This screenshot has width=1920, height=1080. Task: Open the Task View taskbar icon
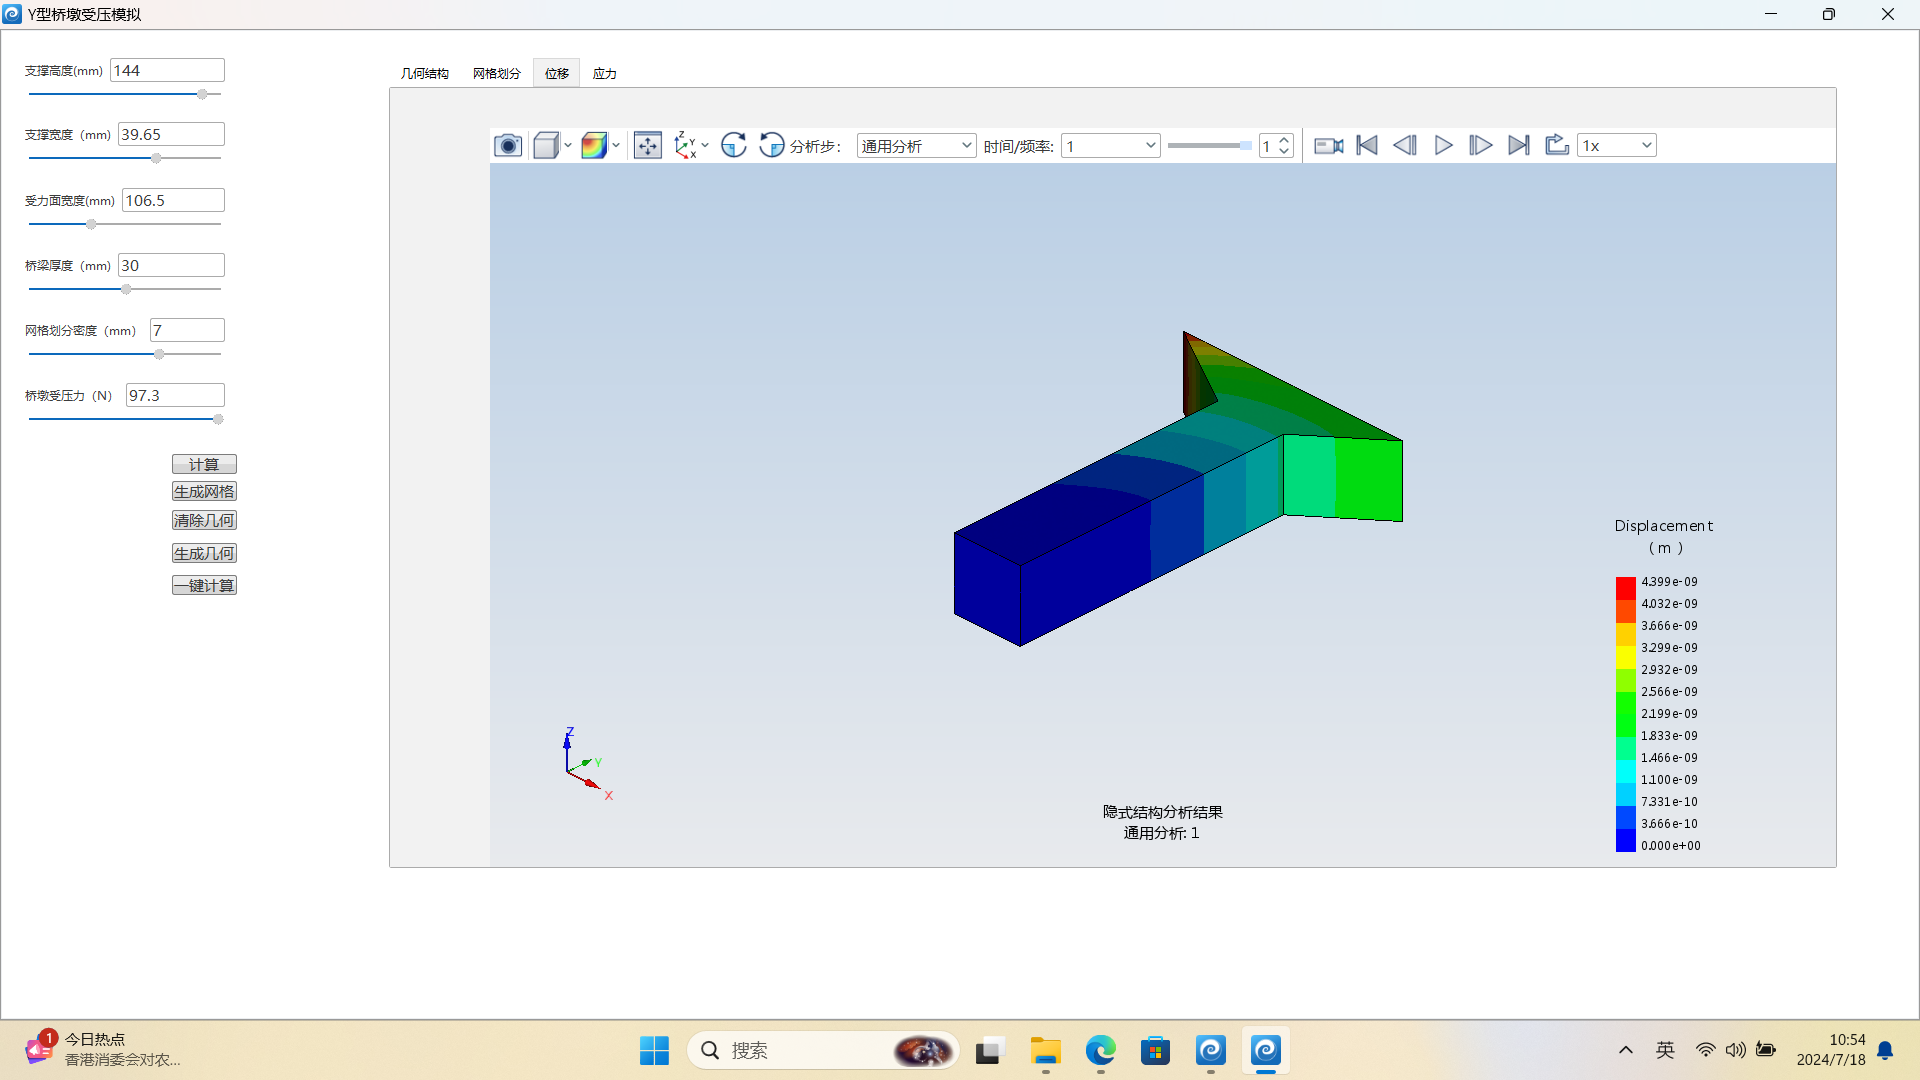[988, 1051]
